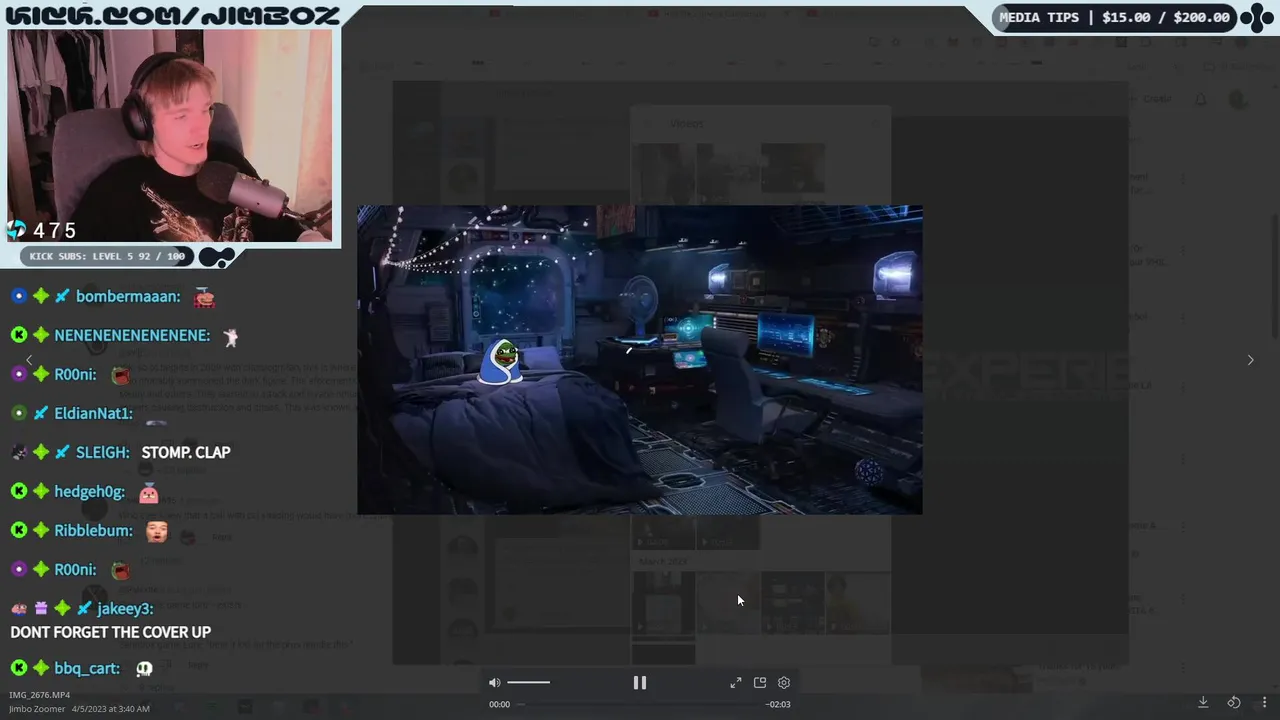Go to the next media item arrow
This screenshot has width=1280, height=720.
click(x=1250, y=360)
